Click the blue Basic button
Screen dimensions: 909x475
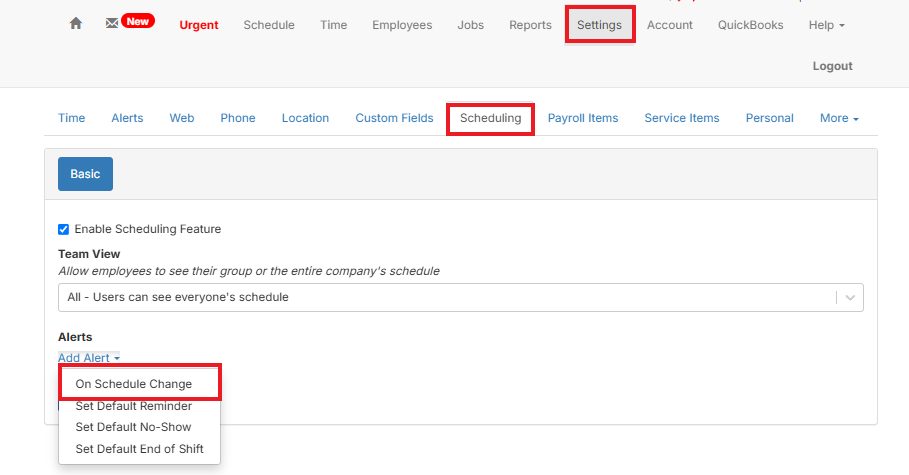point(85,174)
